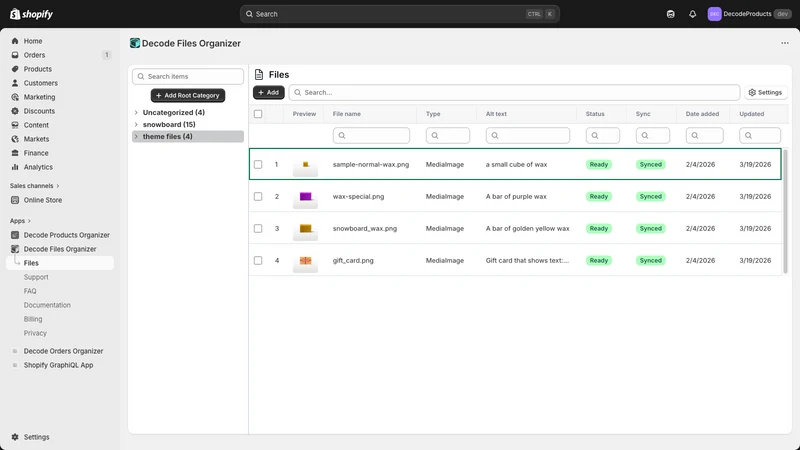Click the Customers person icon

click(x=15, y=83)
